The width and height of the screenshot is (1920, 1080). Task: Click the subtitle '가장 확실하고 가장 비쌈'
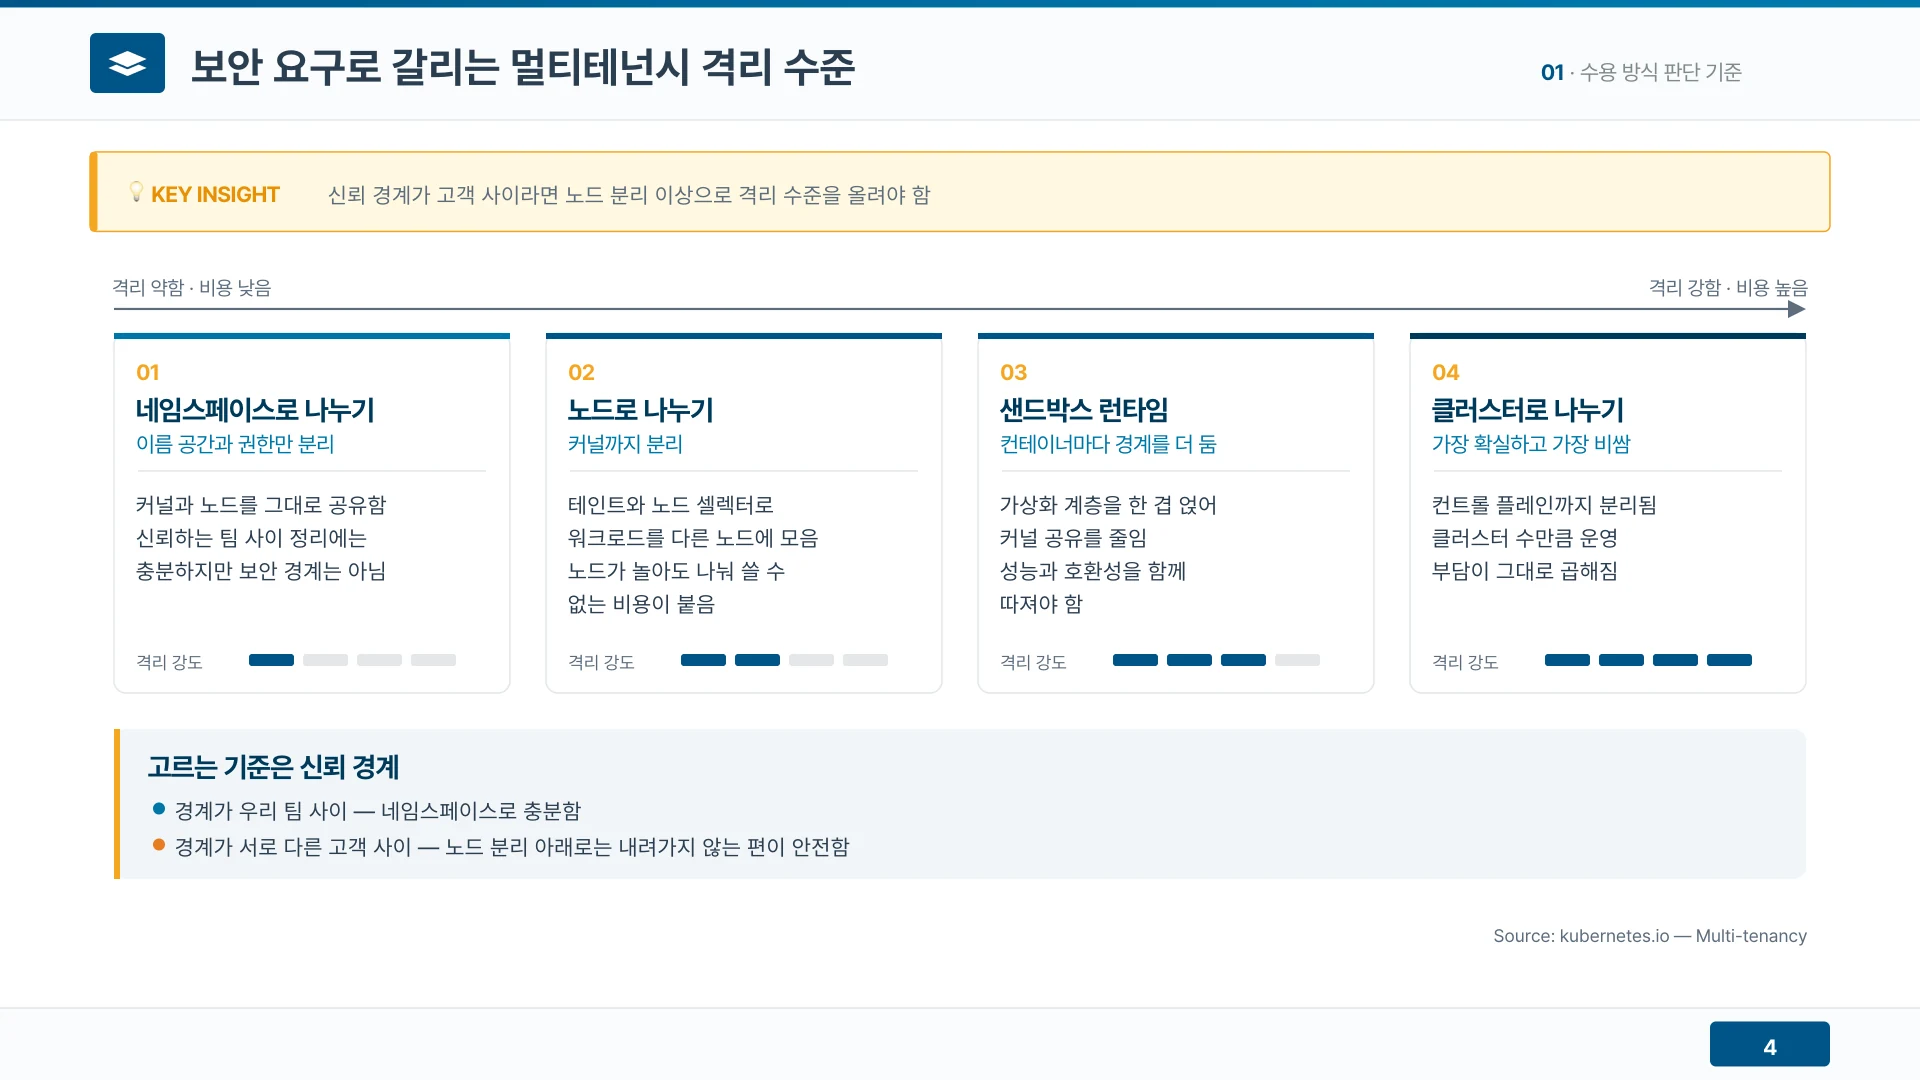click(x=1531, y=443)
